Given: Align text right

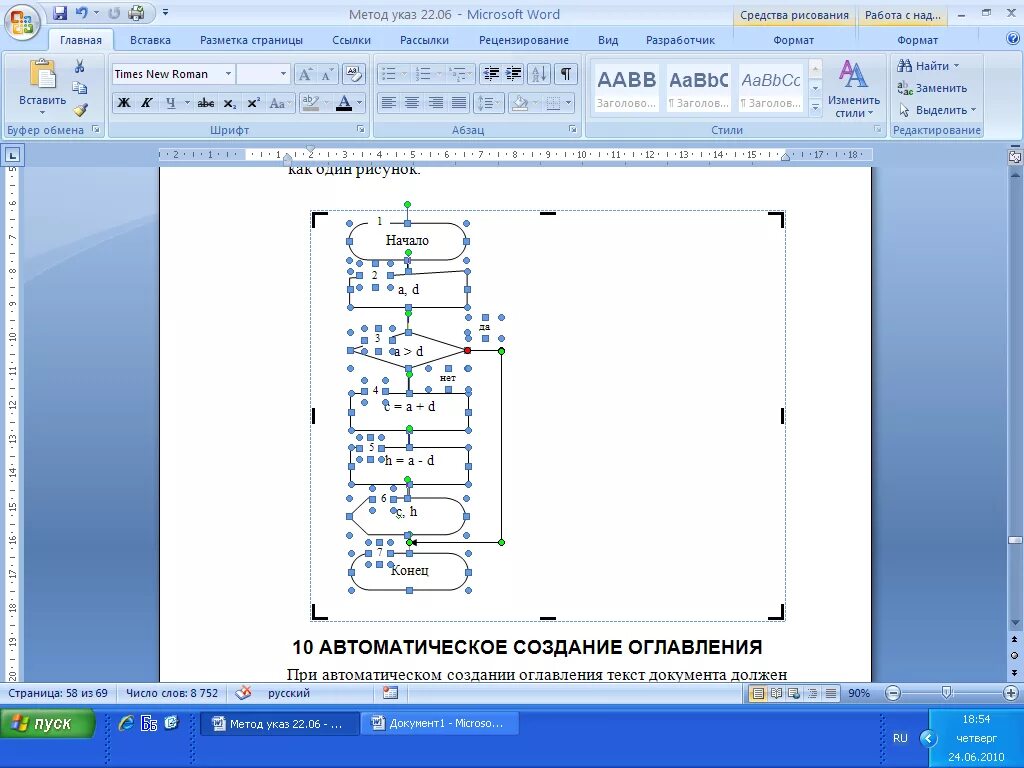Looking at the screenshot, I should [x=435, y=103].
